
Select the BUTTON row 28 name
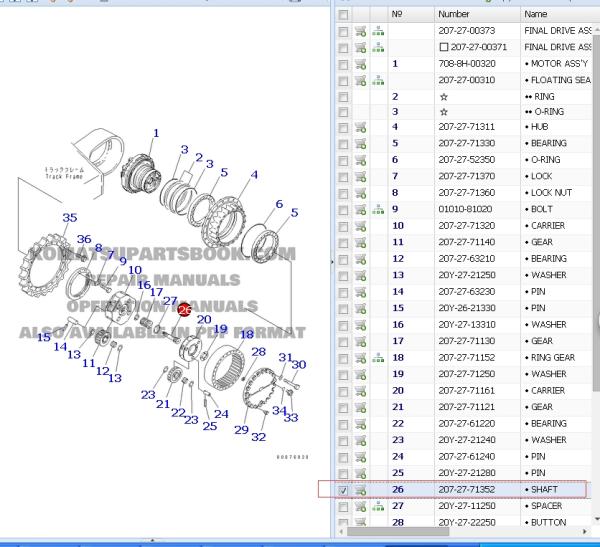coord(548,523)
